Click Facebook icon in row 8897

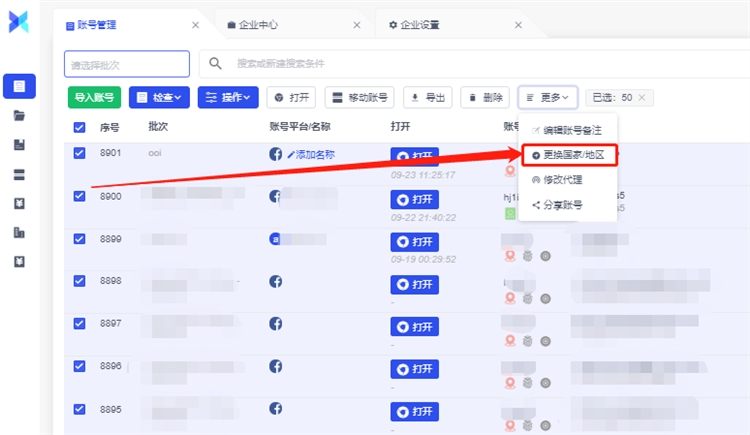click(275, 323)
